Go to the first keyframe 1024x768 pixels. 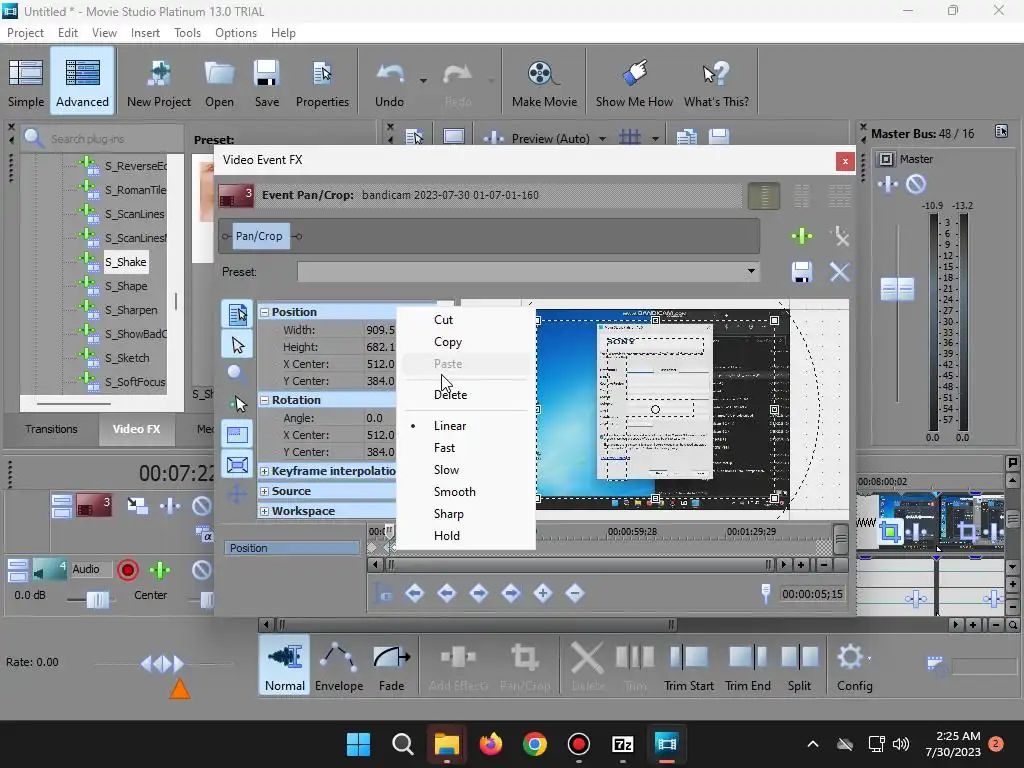click(x=414, y=593)
